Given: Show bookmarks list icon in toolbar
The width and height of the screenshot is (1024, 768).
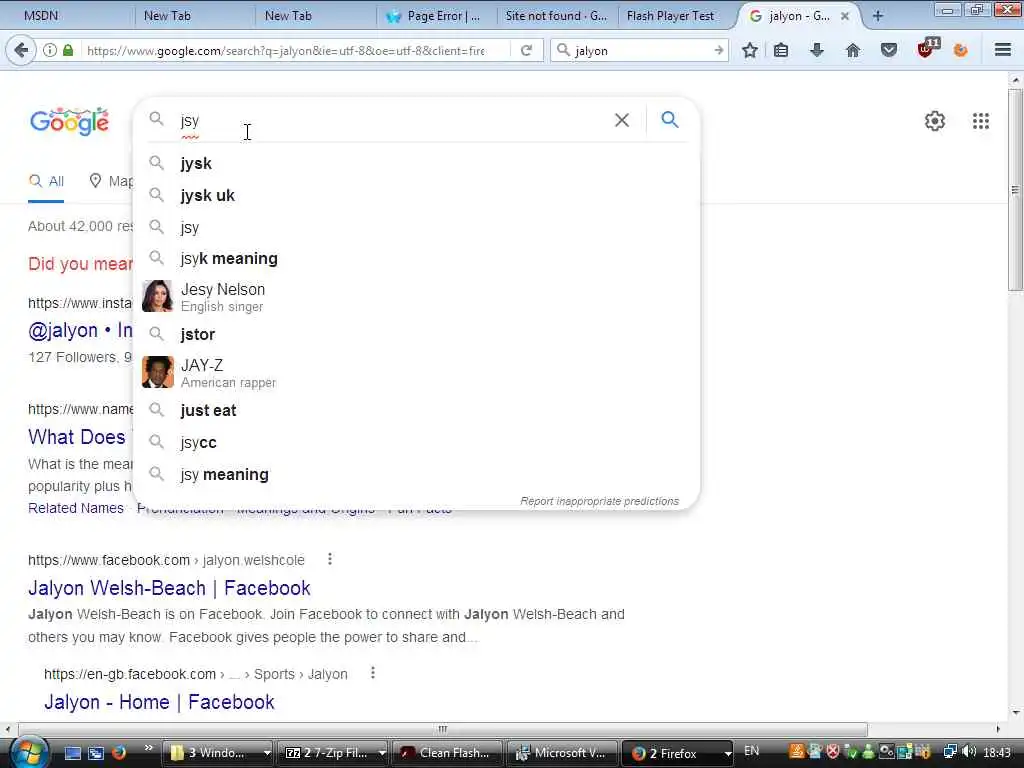Looking at the screenshot, I should tap(781, 50).
